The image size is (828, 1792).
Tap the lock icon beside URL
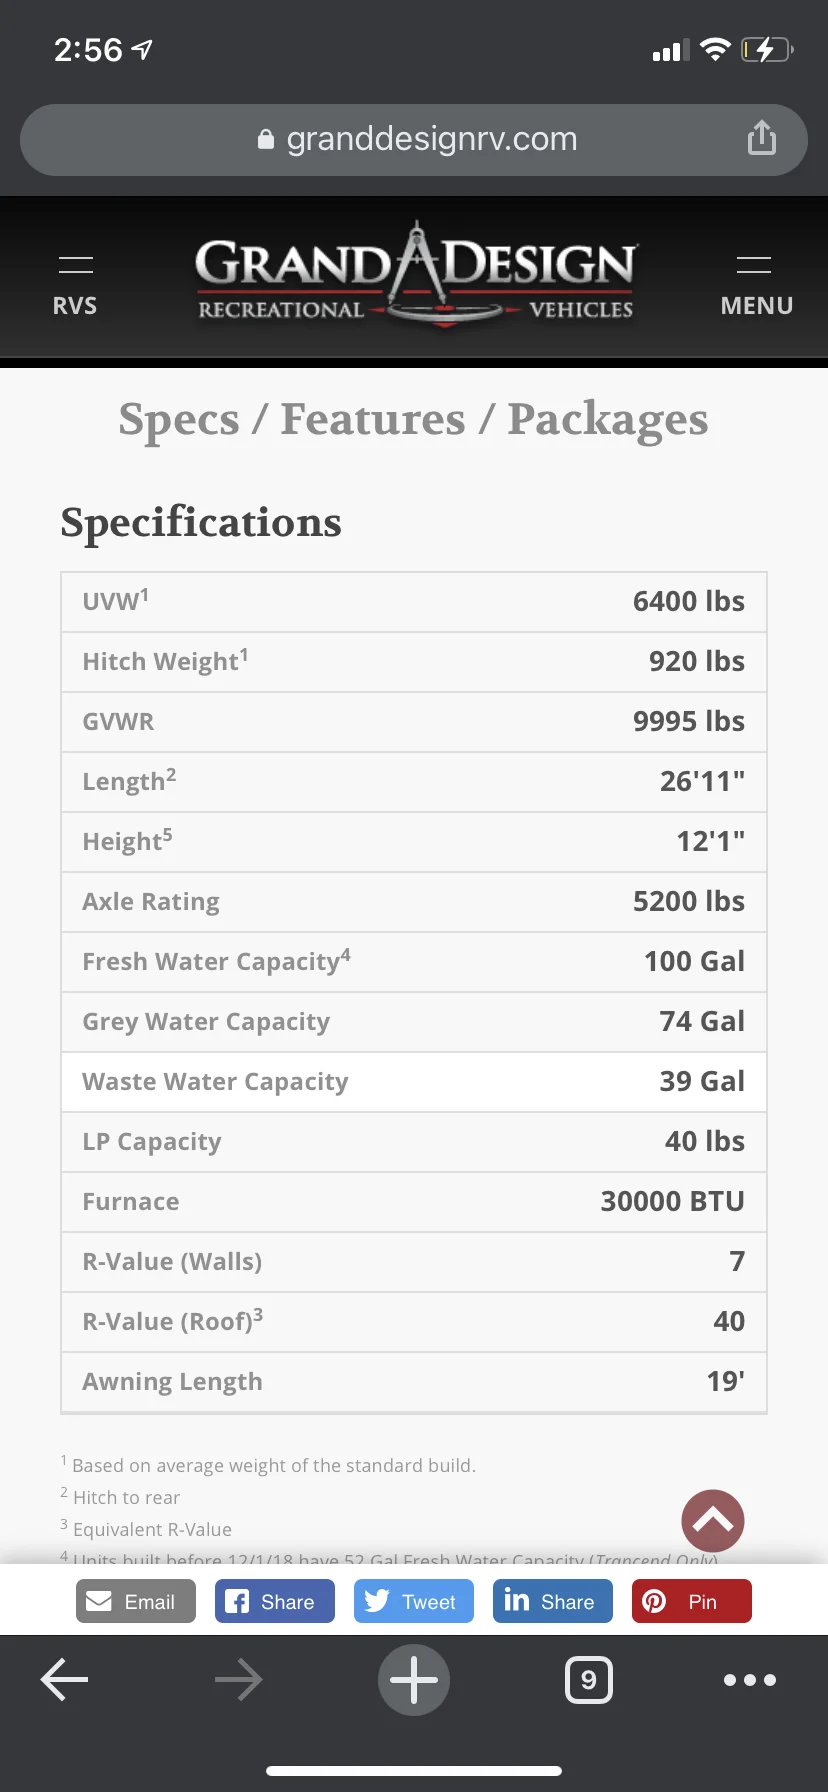(x=265, y=139)
